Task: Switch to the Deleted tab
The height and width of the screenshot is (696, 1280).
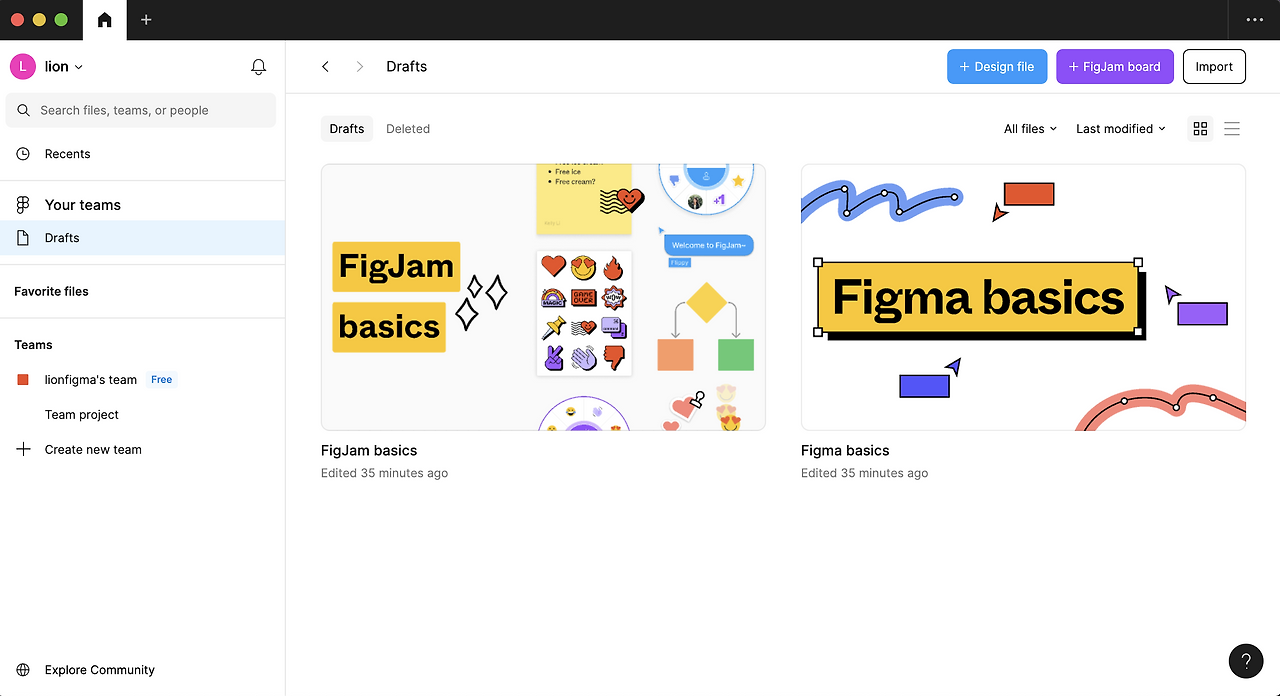Action: pyautogui.click(x=408, y=129)
